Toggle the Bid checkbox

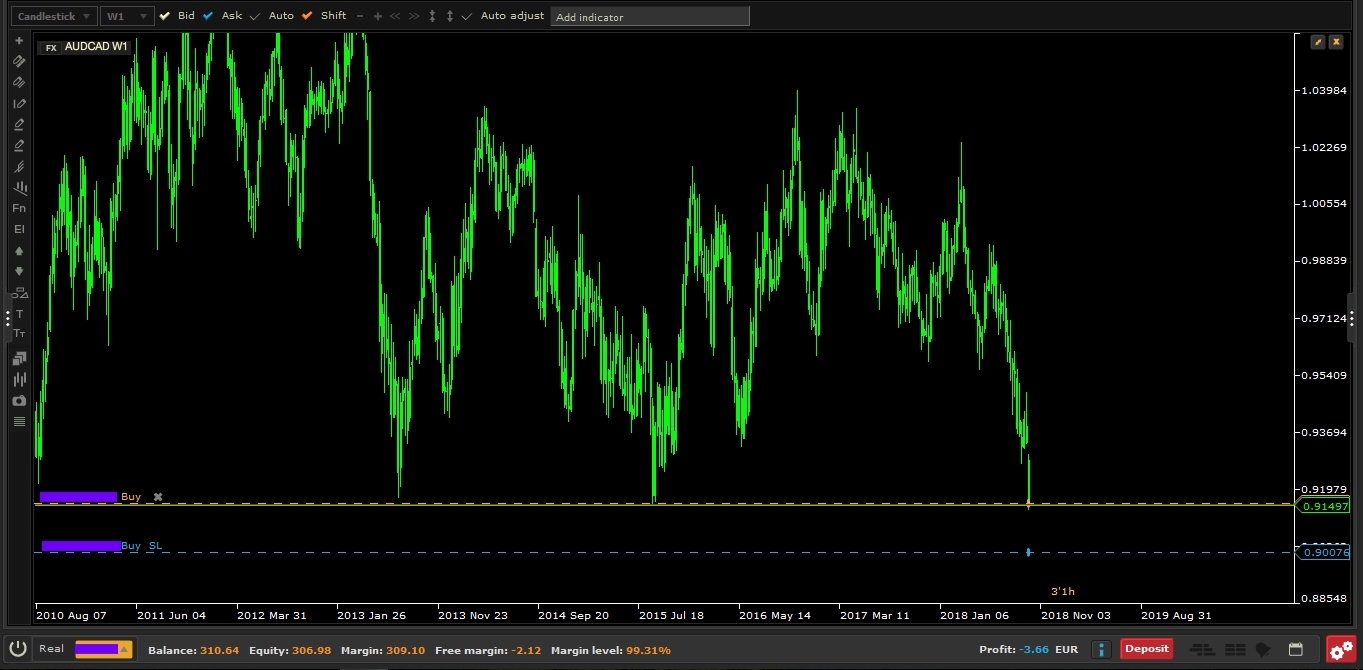165,16
